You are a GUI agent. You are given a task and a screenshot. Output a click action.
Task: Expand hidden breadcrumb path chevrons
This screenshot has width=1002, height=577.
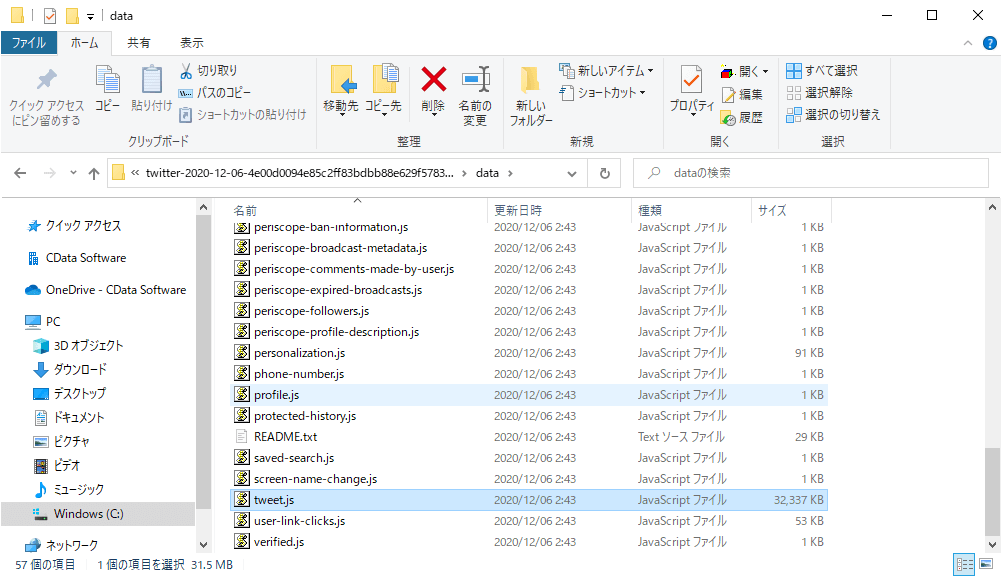[x=135, y=173]
